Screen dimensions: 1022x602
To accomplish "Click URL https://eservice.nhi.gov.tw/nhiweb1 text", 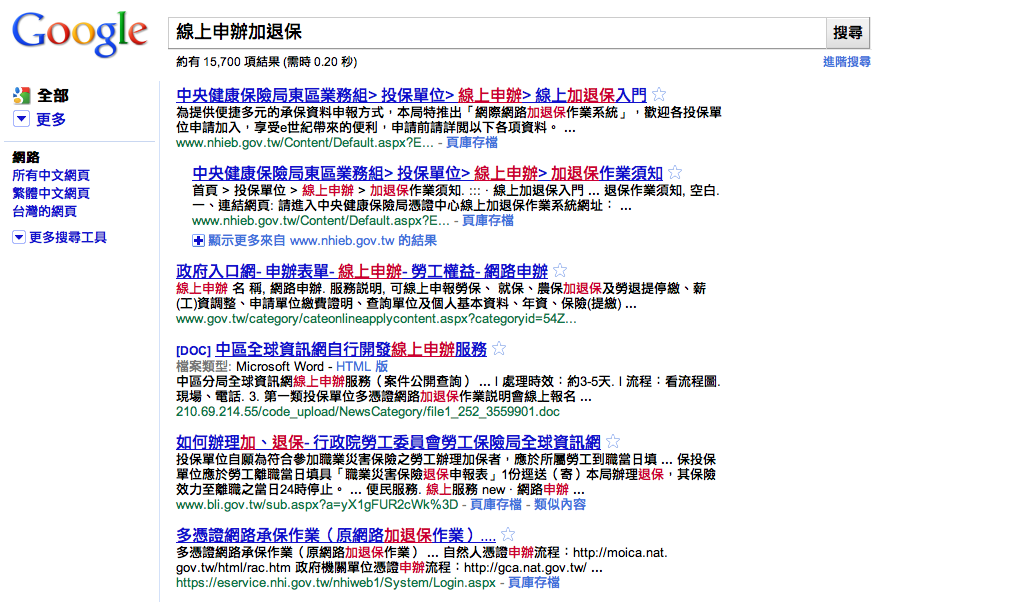I will coord(336,583).
